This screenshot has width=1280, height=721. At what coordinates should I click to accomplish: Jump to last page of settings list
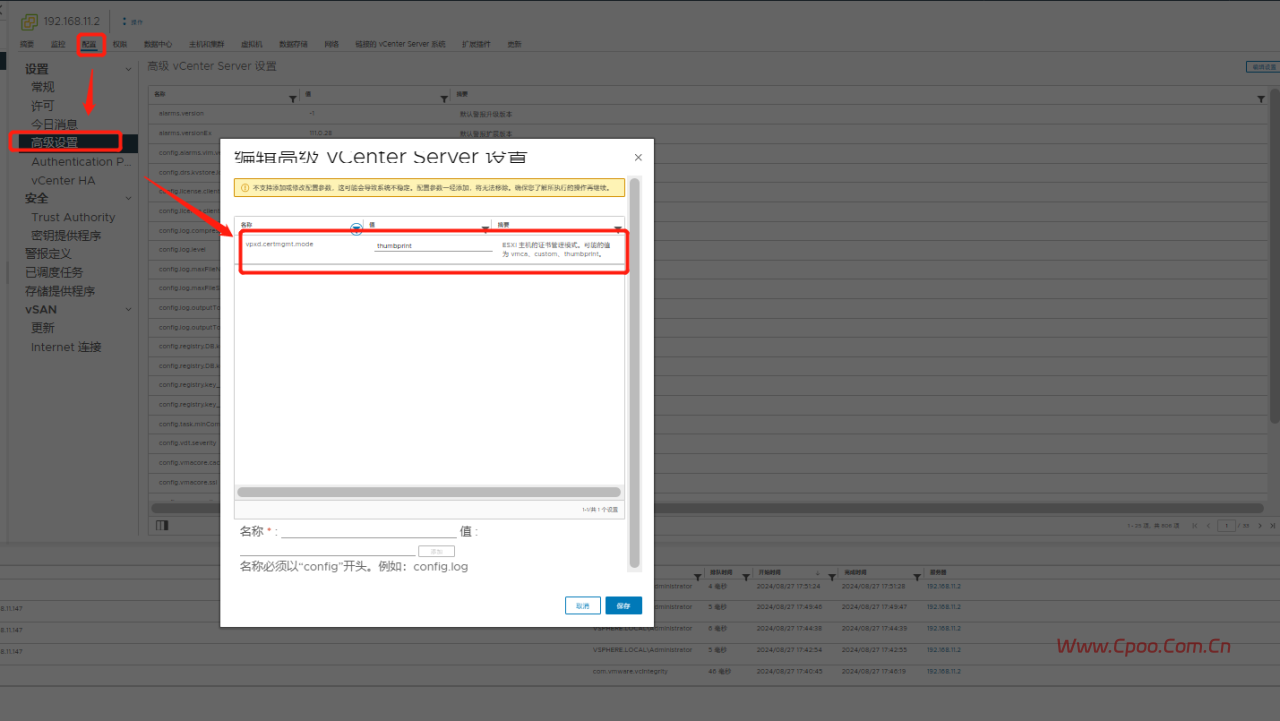coord(1273,525)
